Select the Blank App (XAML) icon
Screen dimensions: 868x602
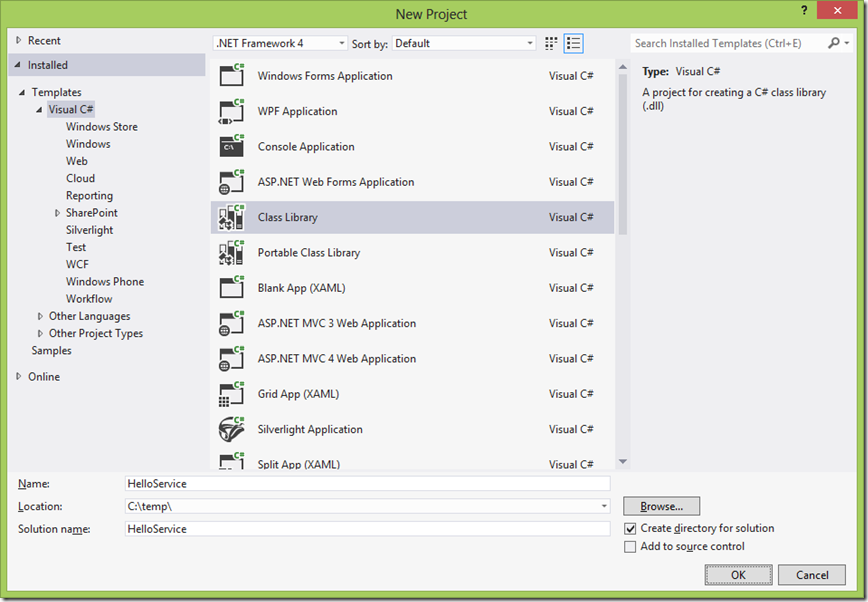231,288
